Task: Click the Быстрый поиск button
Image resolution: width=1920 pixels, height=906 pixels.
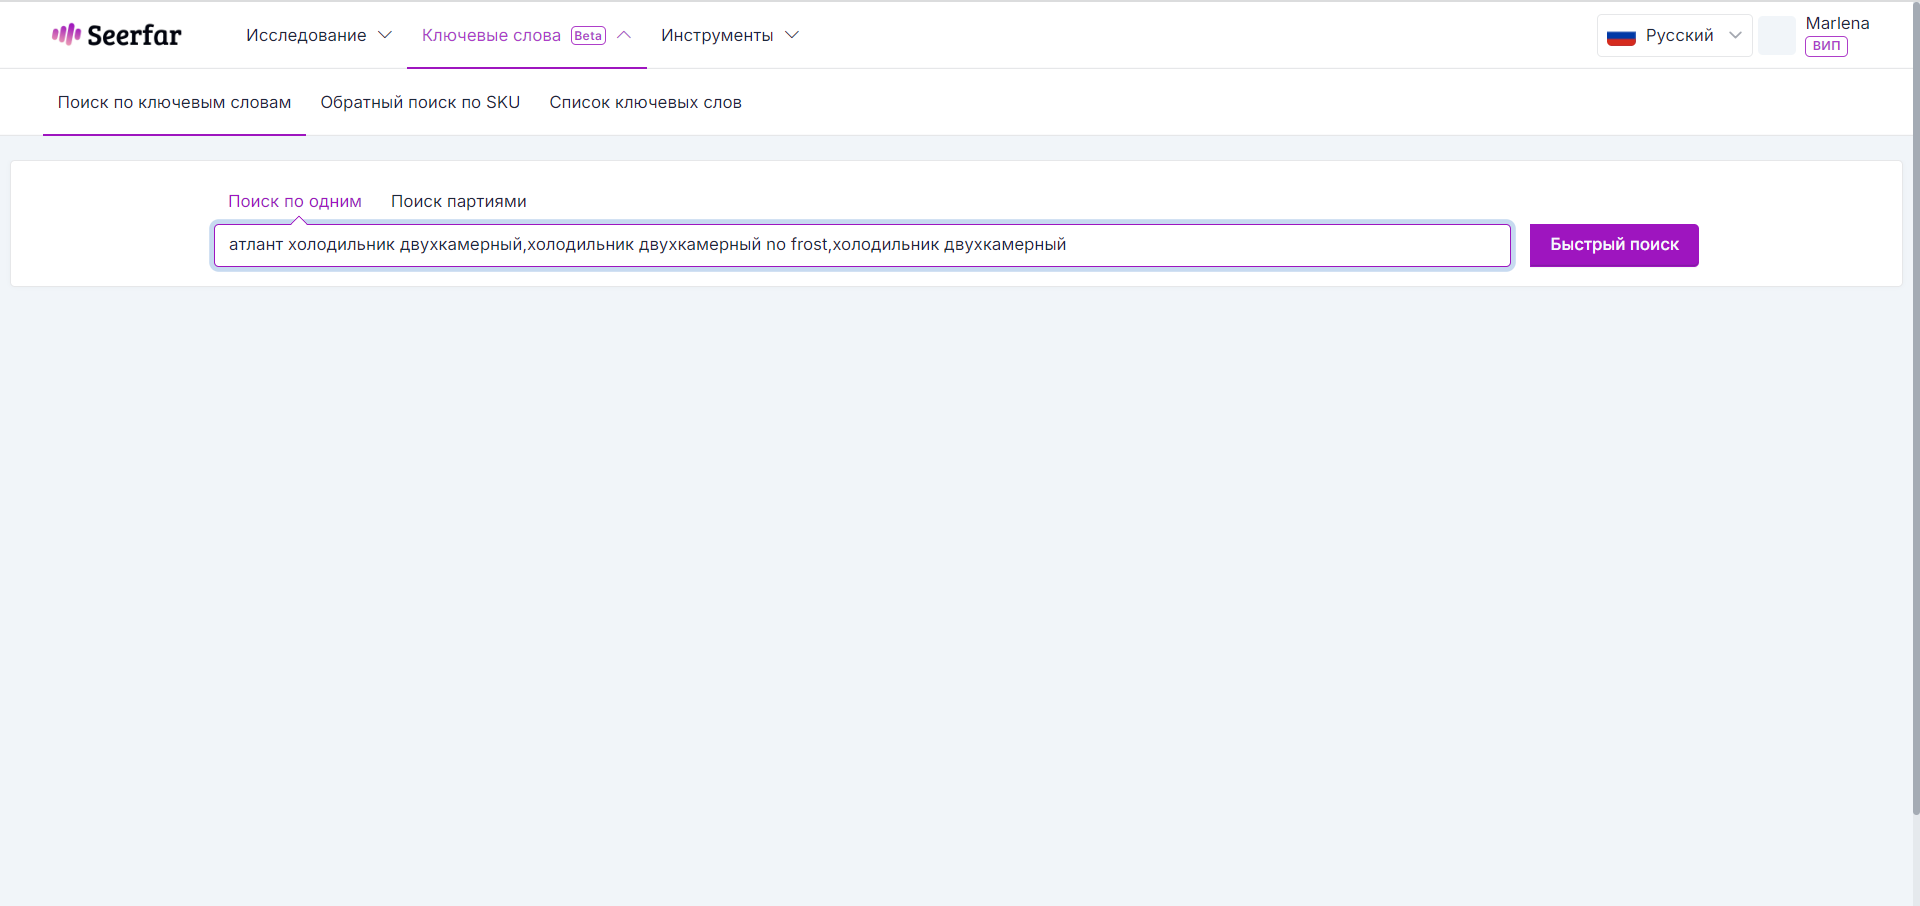Action: coord(1614,245)
